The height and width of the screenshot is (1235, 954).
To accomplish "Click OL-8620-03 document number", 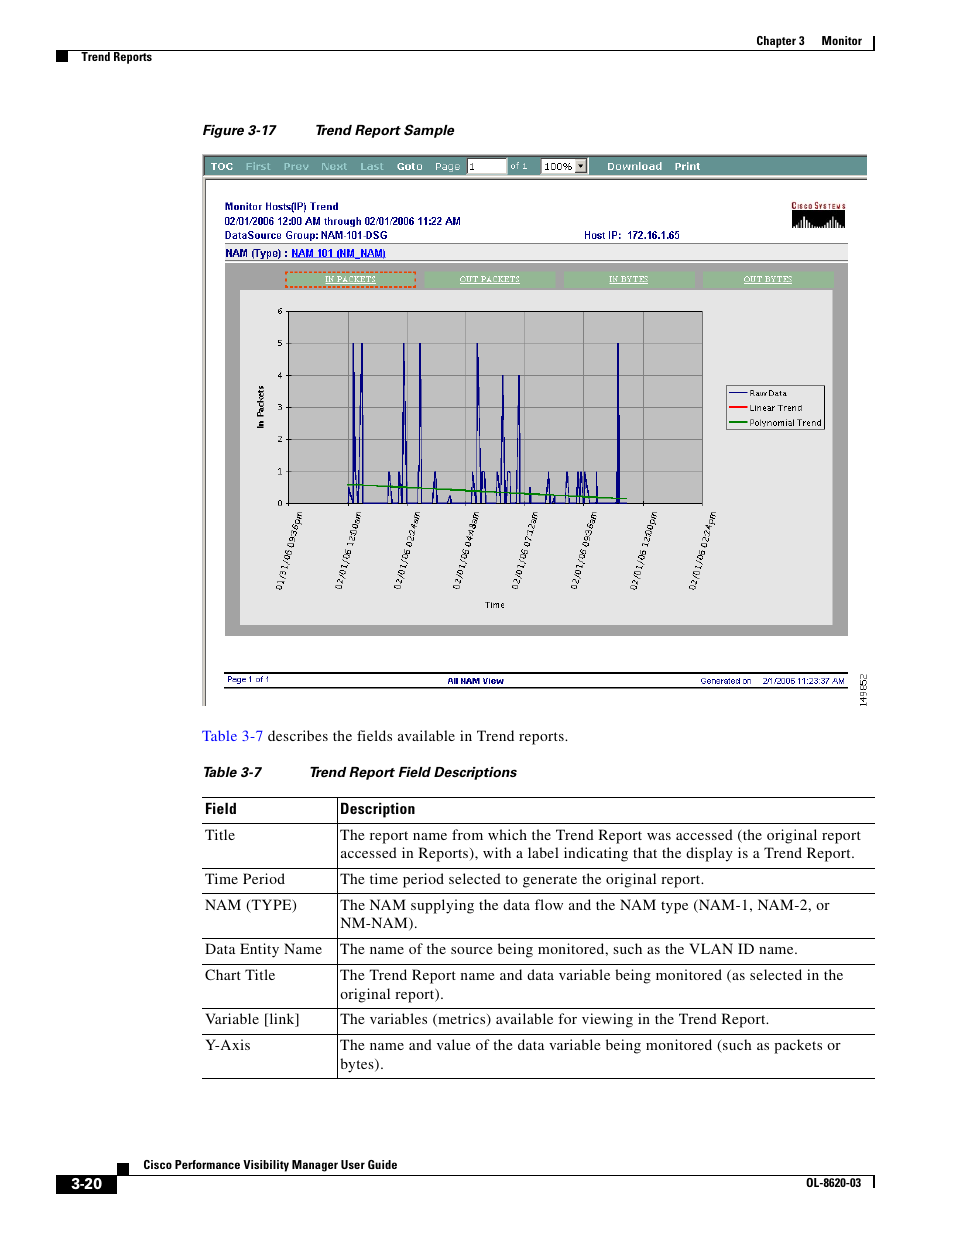I will coord(834,1183).
